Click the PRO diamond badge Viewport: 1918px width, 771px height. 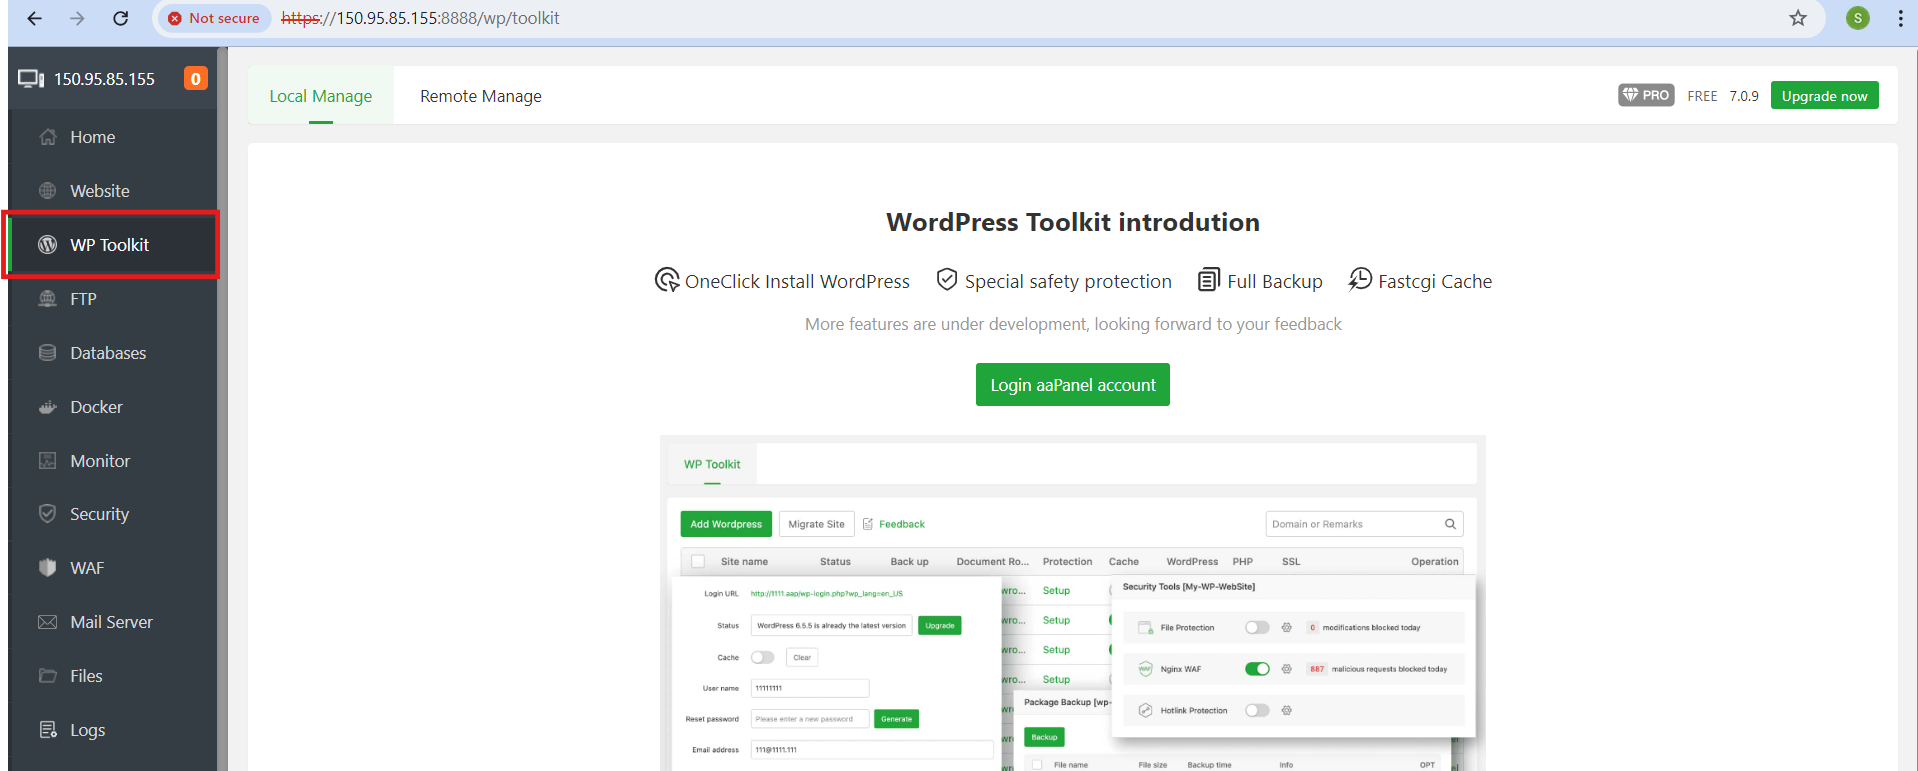point(1646,95)
